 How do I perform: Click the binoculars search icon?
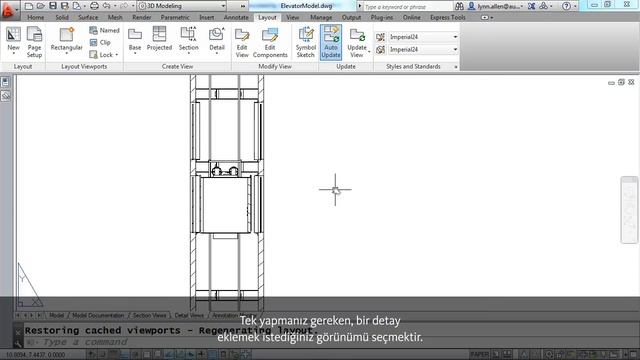click(459, 6)
